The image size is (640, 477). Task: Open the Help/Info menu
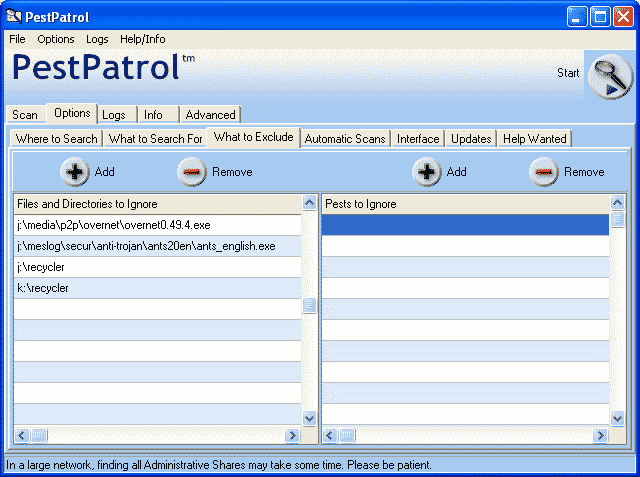pos(142,39)
